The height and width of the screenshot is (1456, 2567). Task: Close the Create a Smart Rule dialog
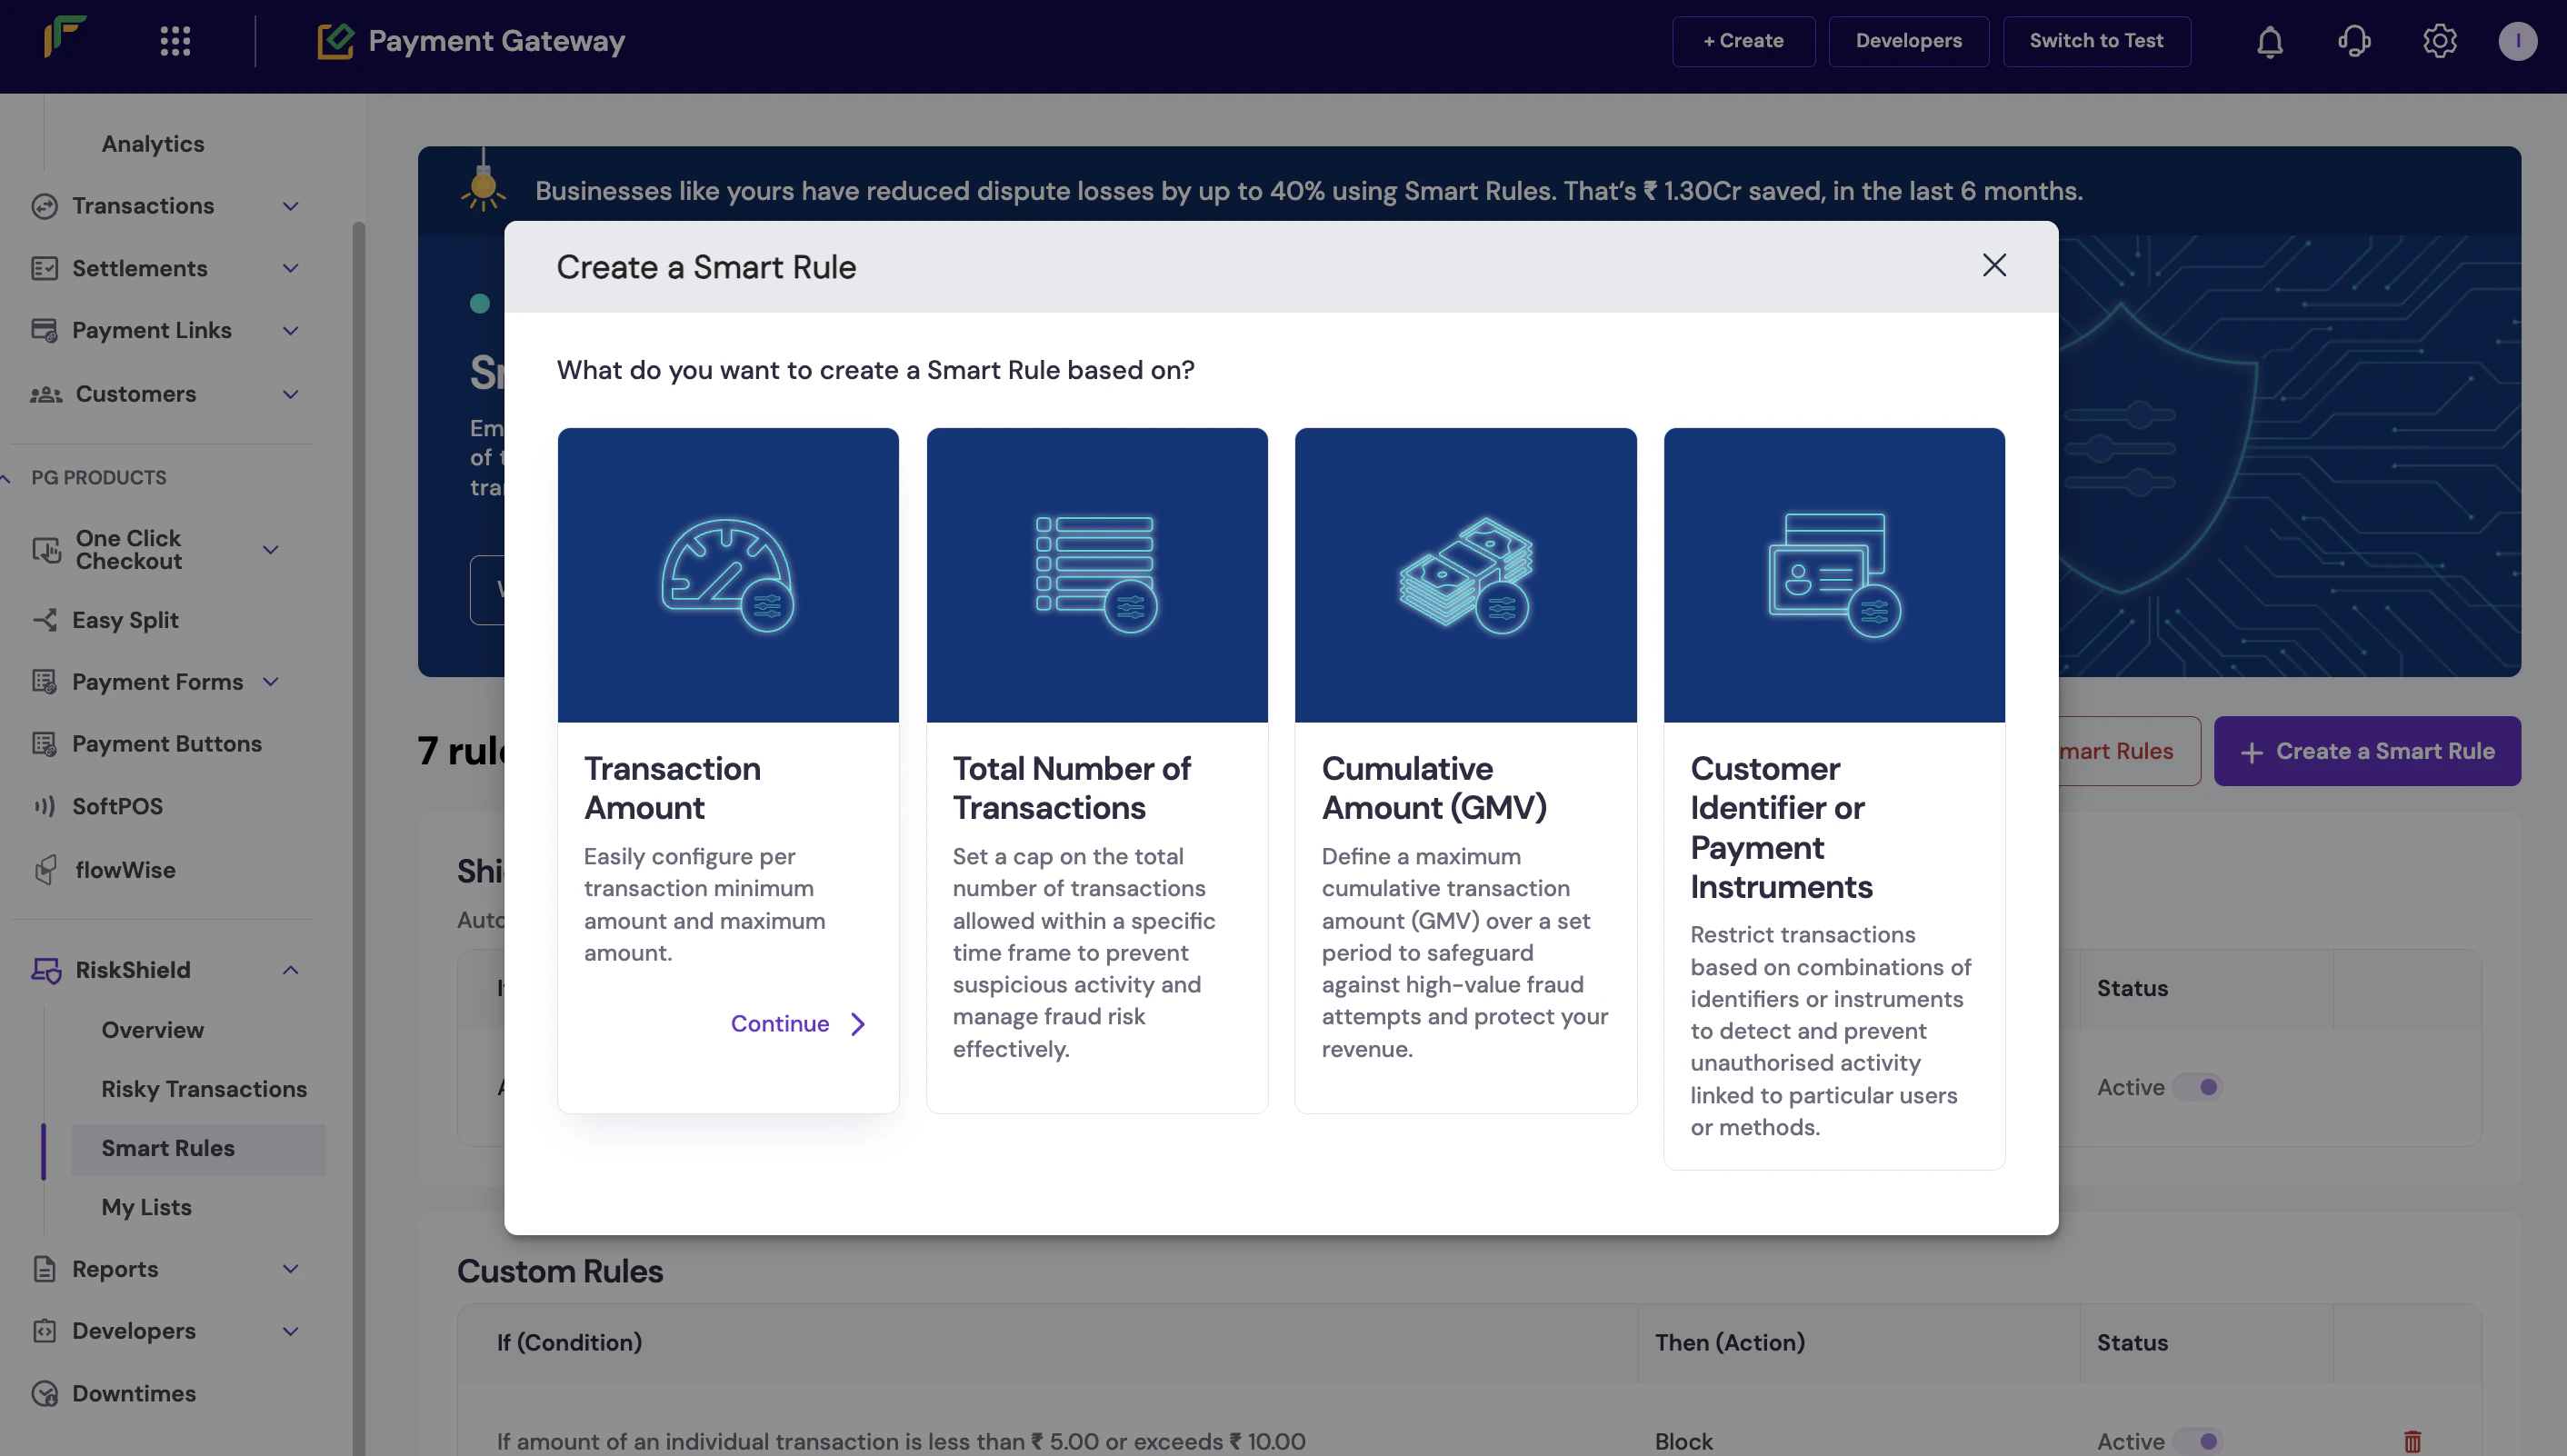(x=1994, y=265)
